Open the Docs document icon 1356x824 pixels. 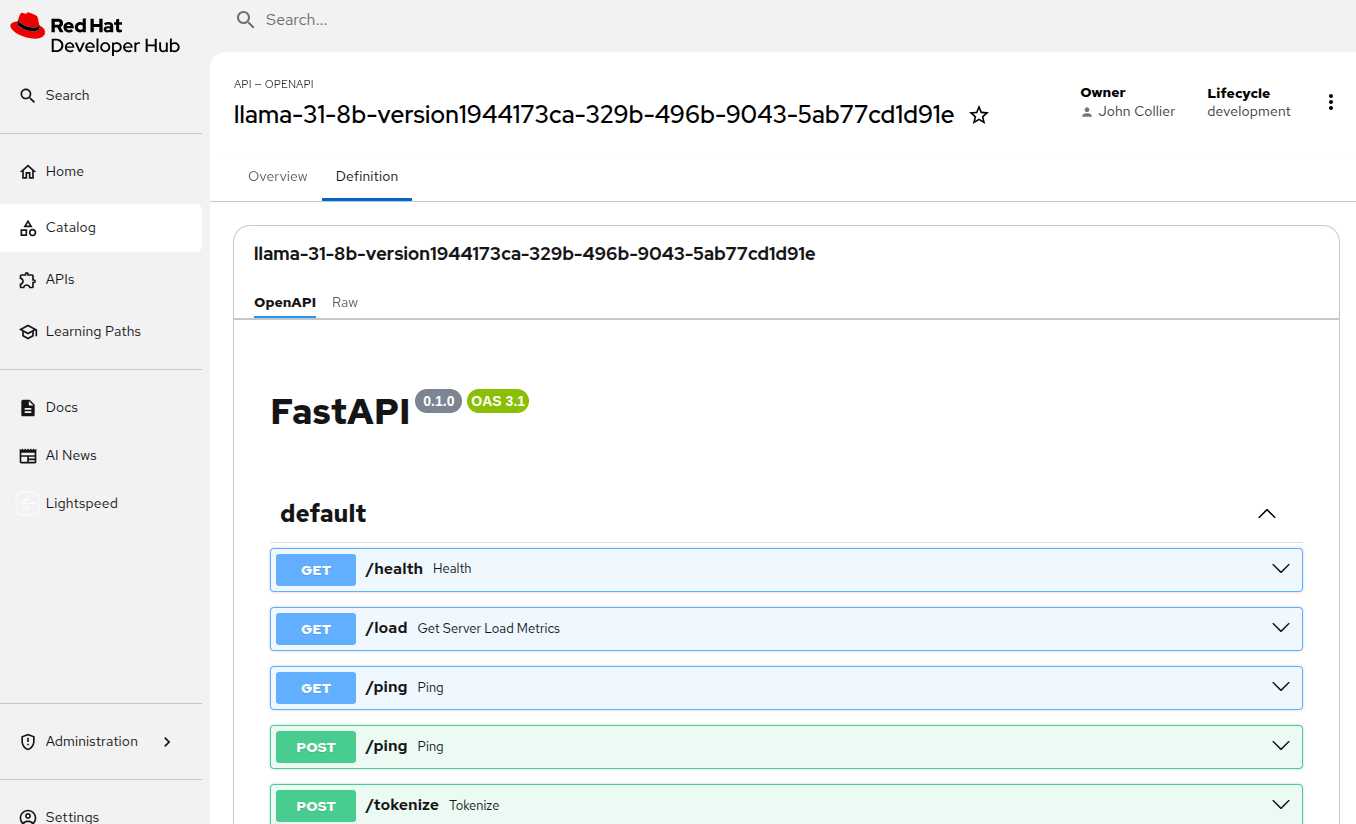tap(28, 408)
